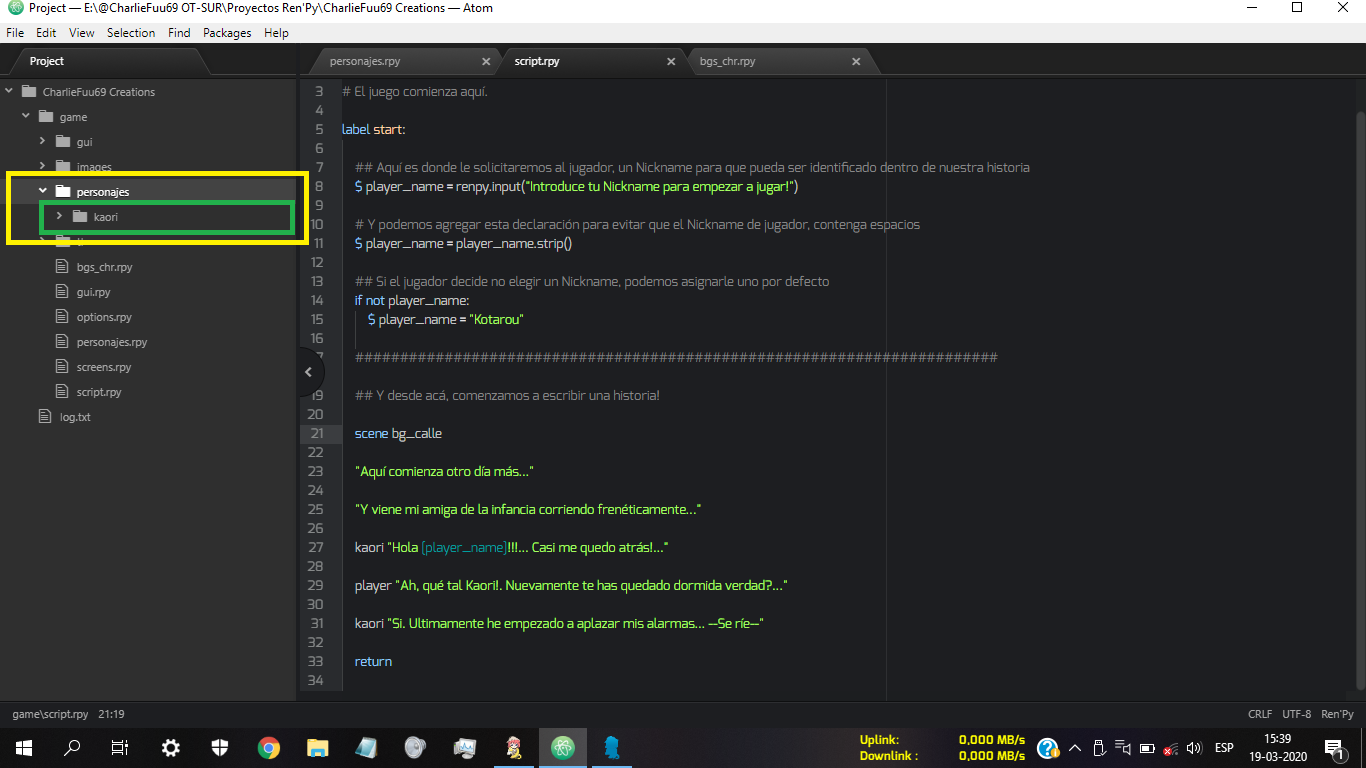
Task: Click the CRLF line ending selector
Action: pos(1260,714)
